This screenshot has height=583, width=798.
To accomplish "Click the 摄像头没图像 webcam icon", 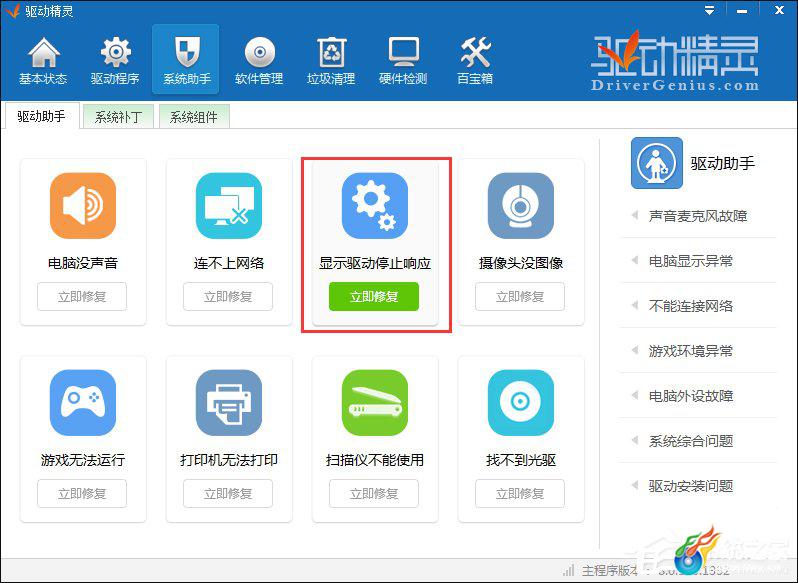I will (x=521, y=206).
